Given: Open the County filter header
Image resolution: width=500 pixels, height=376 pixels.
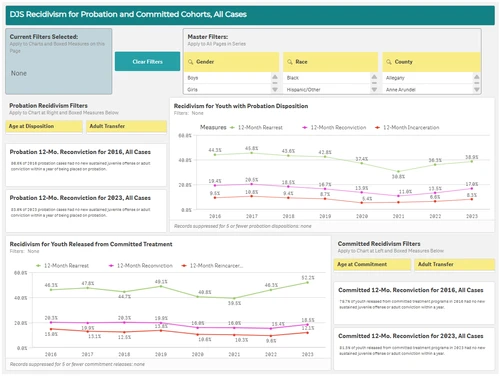Looking at the screenshot, I should point(431,62).
